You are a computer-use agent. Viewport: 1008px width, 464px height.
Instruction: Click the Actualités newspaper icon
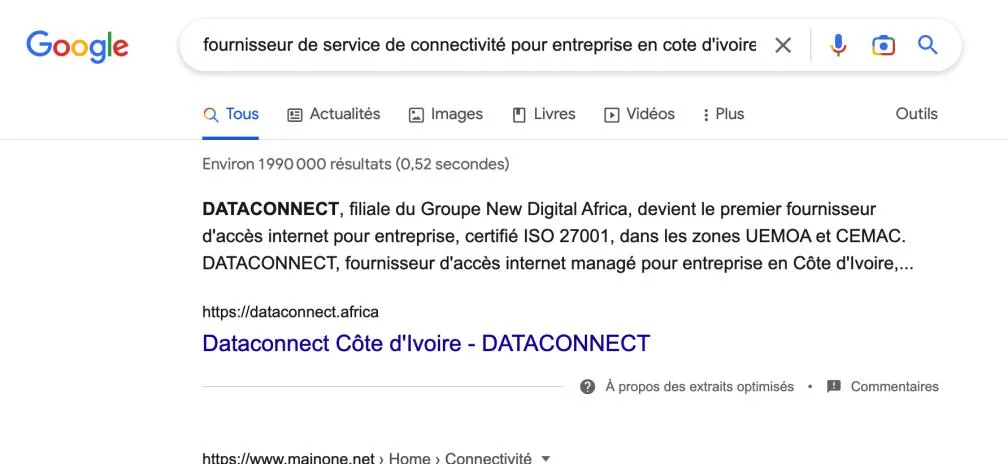click(294, 115)
